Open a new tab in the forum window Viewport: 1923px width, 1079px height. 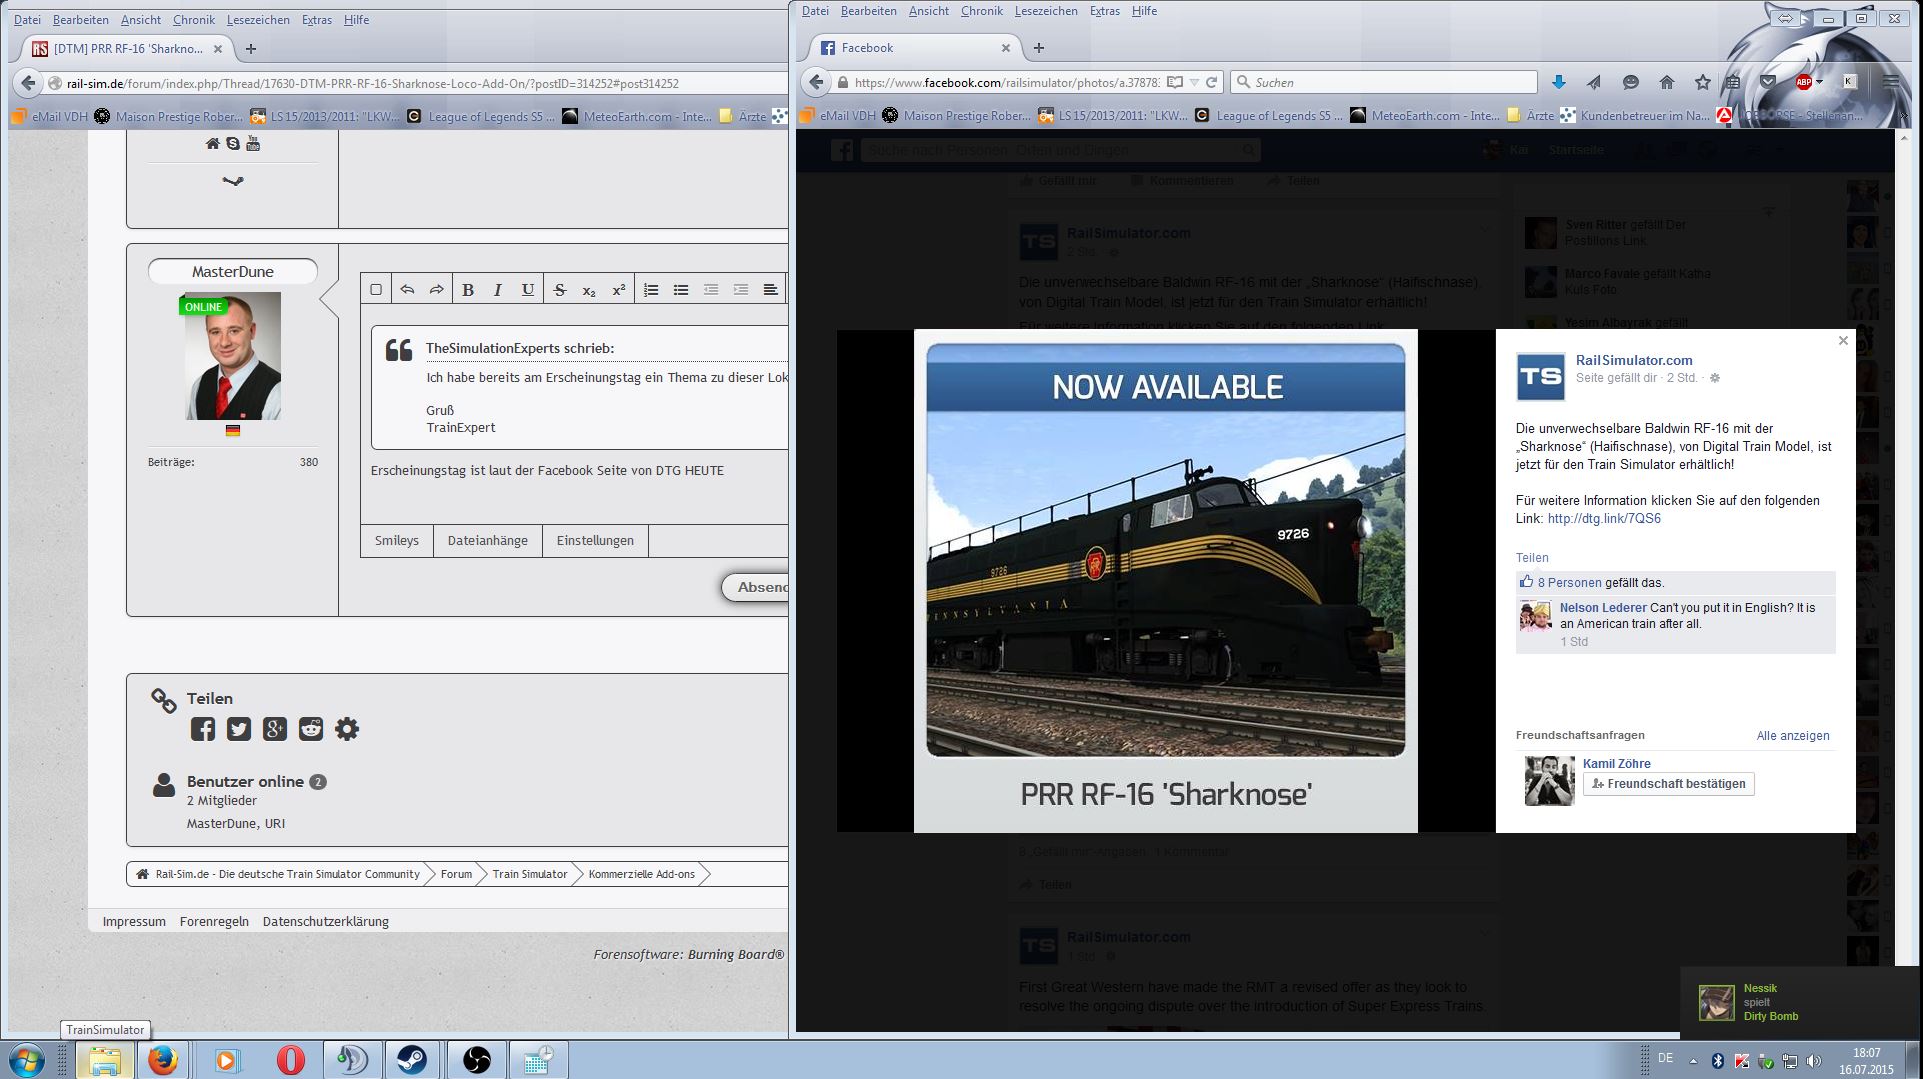coord(251,48)
